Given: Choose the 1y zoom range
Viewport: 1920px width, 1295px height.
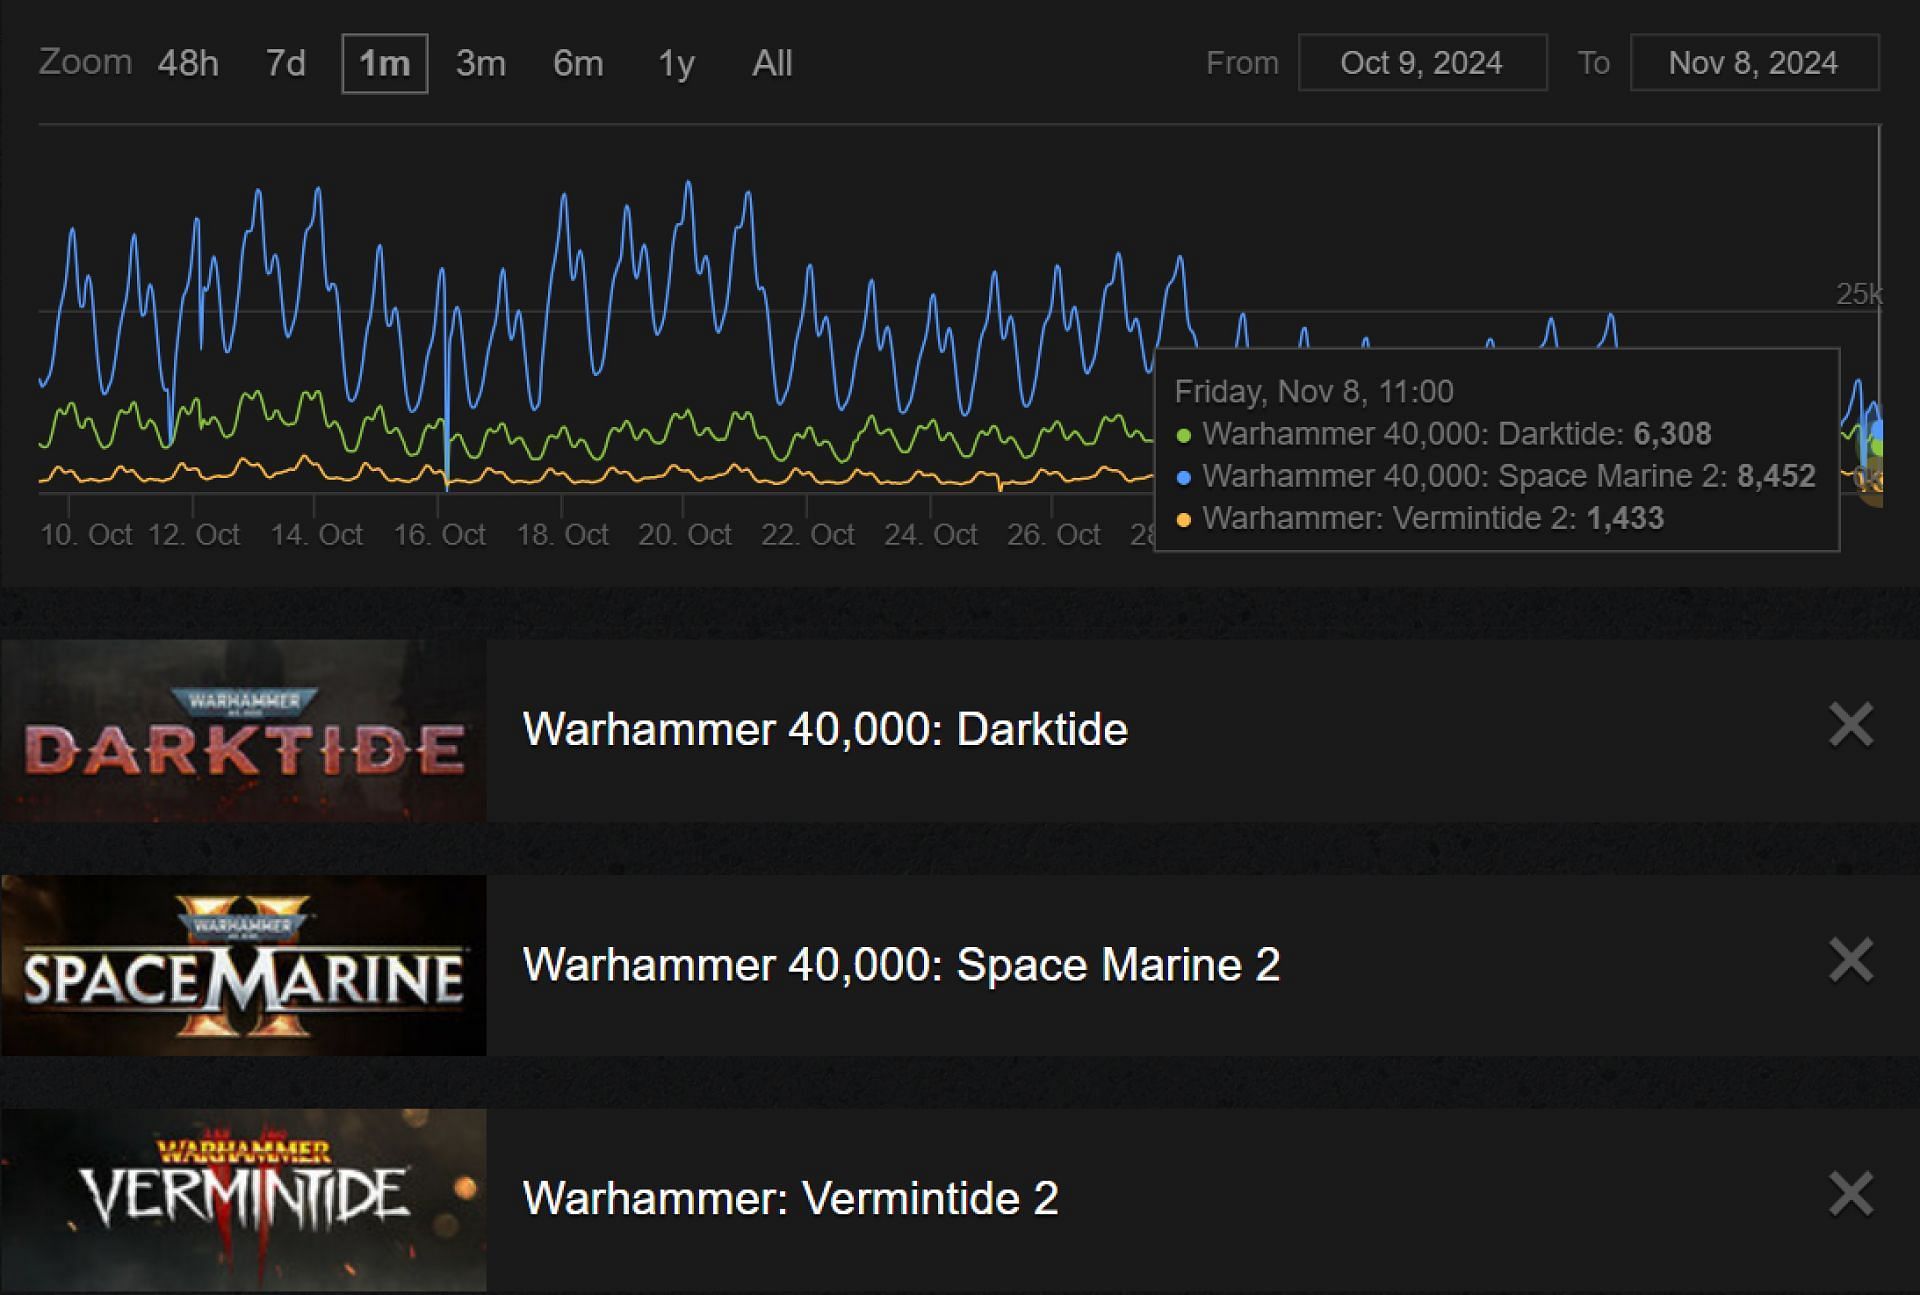Looking at the screenshot, I should point(676,63).
